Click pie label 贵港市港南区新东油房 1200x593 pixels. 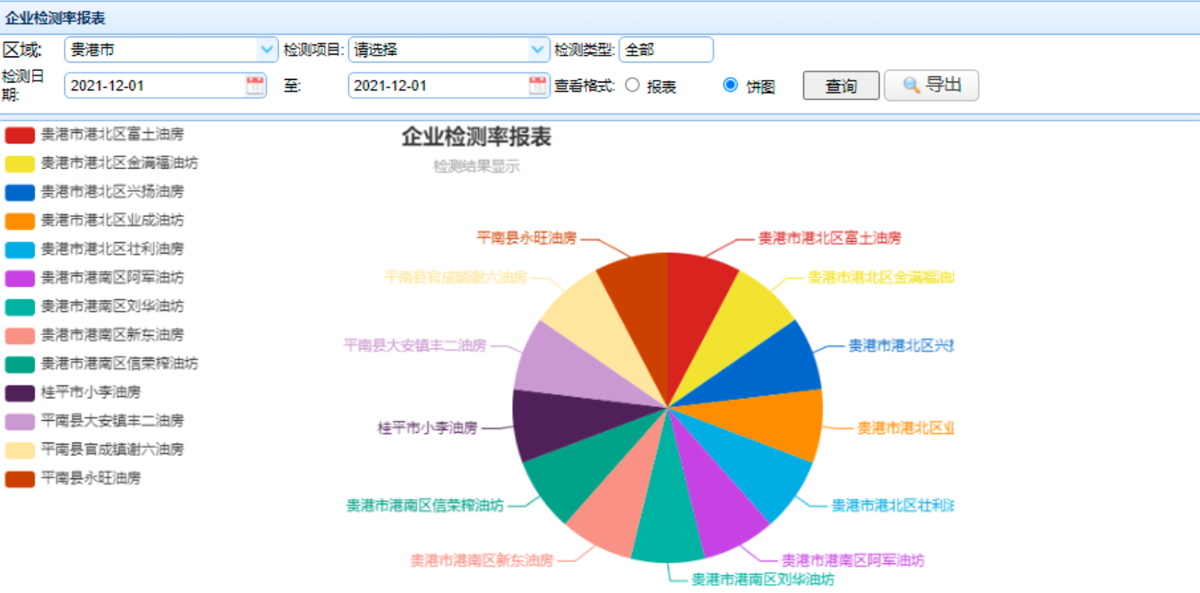point(482,560)
